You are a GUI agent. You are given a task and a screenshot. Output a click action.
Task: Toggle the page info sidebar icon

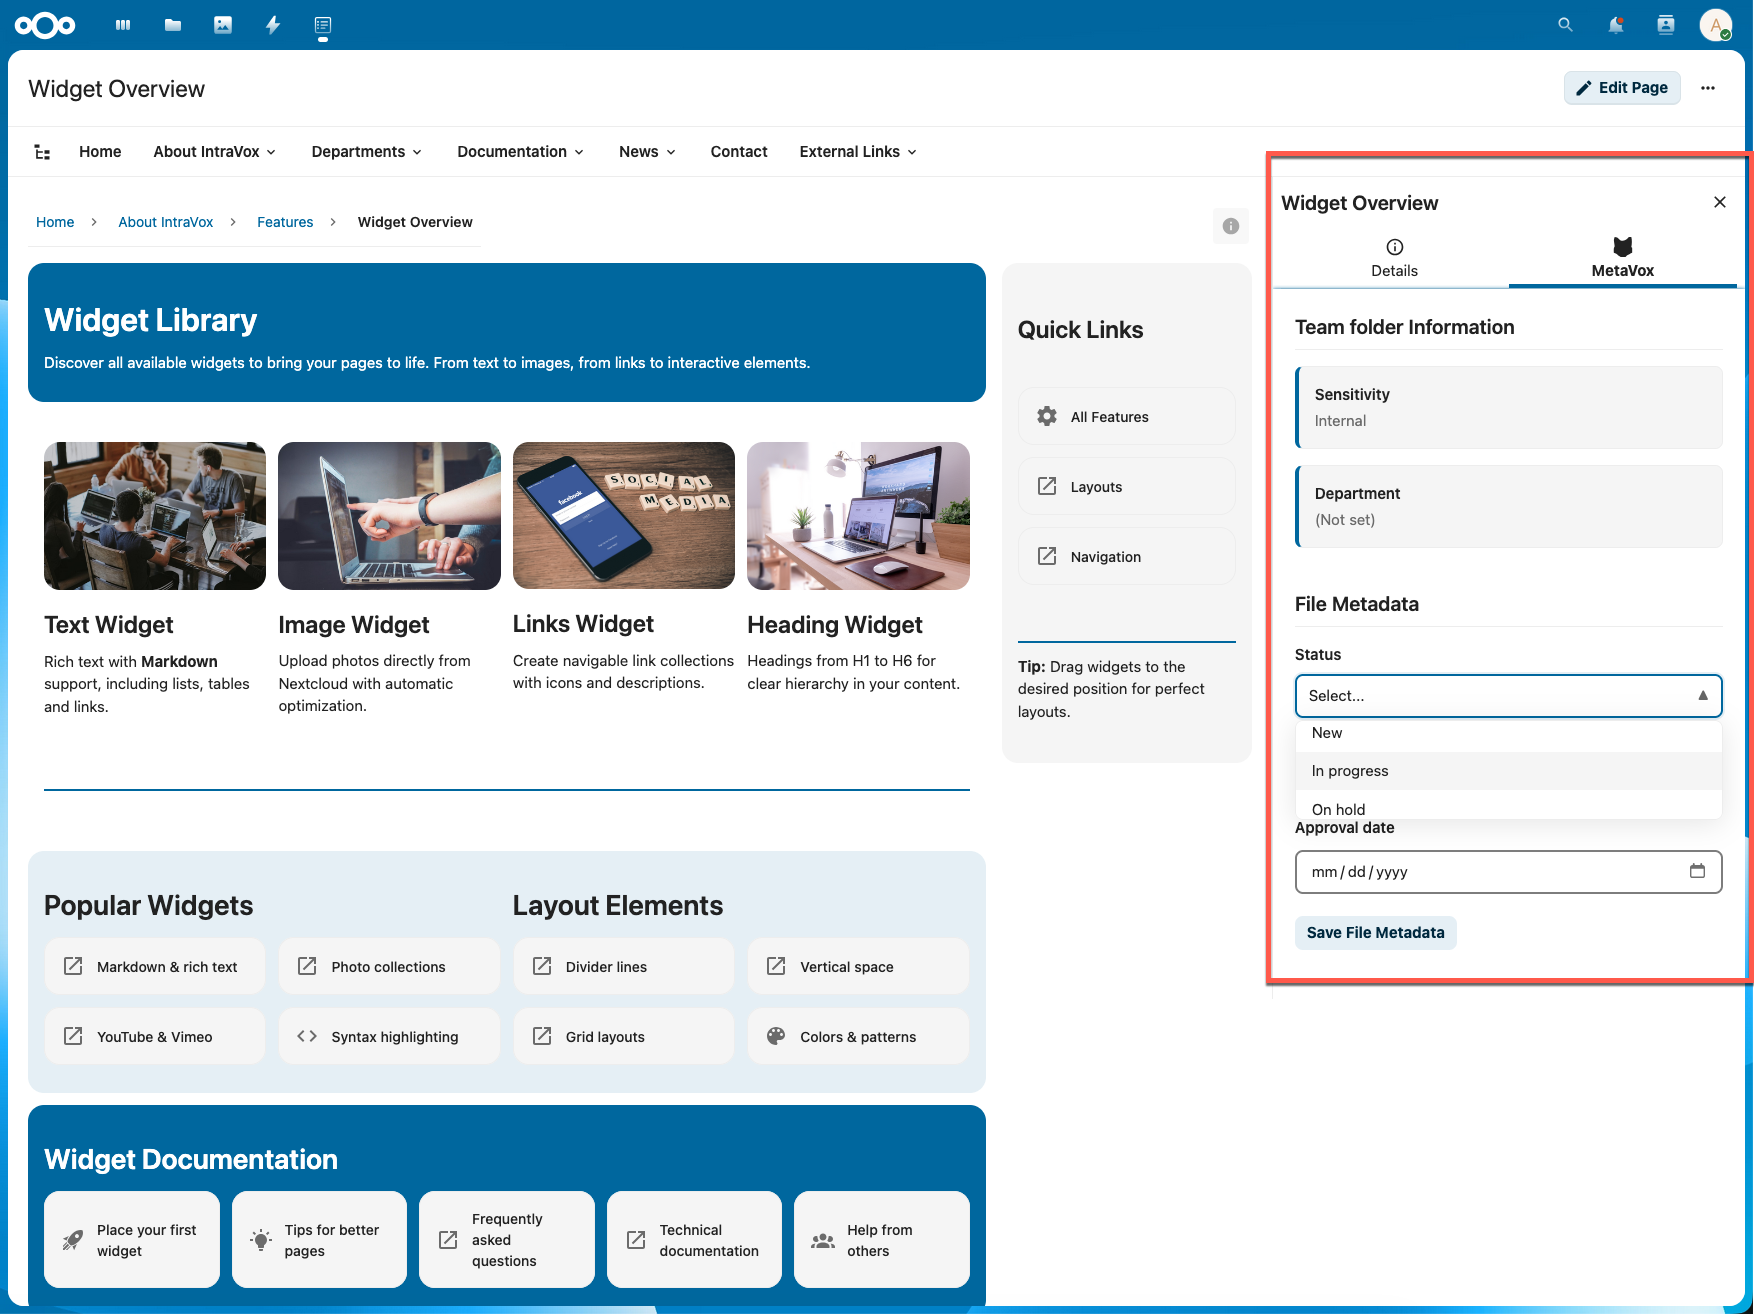coord(1230,226)
